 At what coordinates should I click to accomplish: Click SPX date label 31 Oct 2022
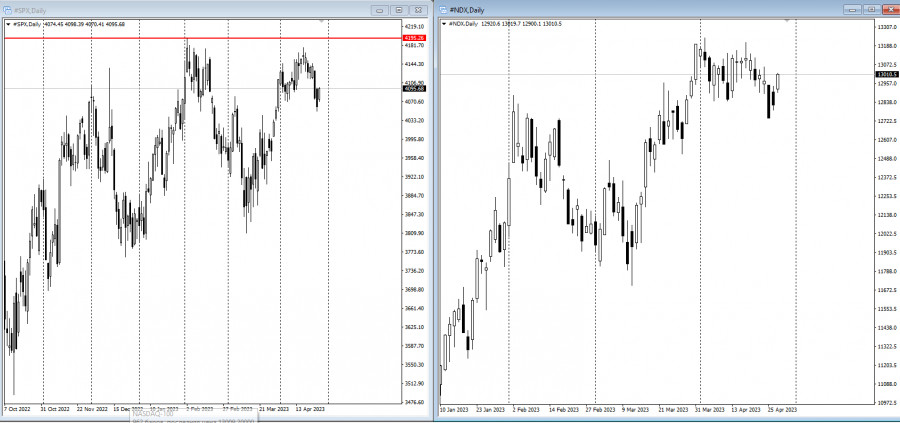57,410
